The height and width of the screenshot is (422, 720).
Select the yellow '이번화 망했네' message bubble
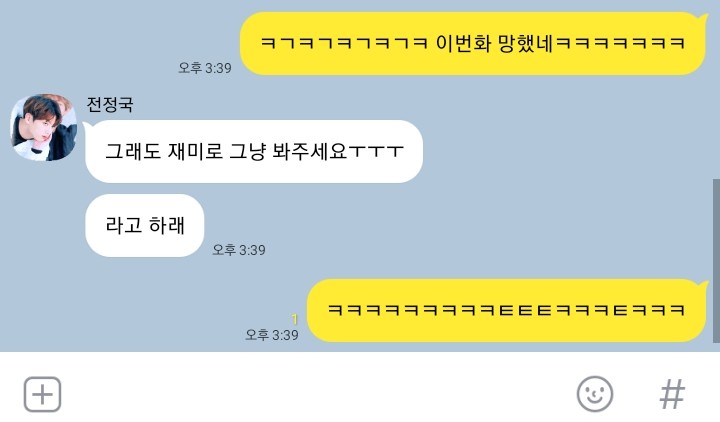coord(473,44)
